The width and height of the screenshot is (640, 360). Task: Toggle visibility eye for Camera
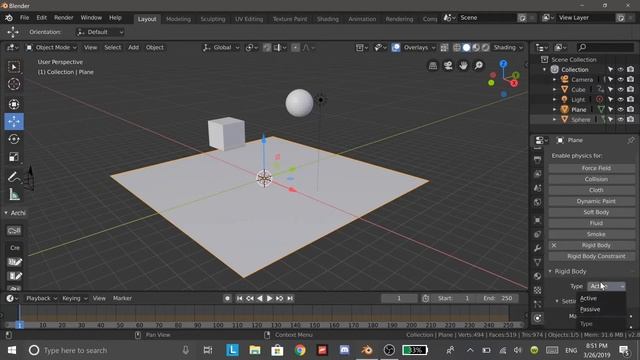[x=620, y=79]
